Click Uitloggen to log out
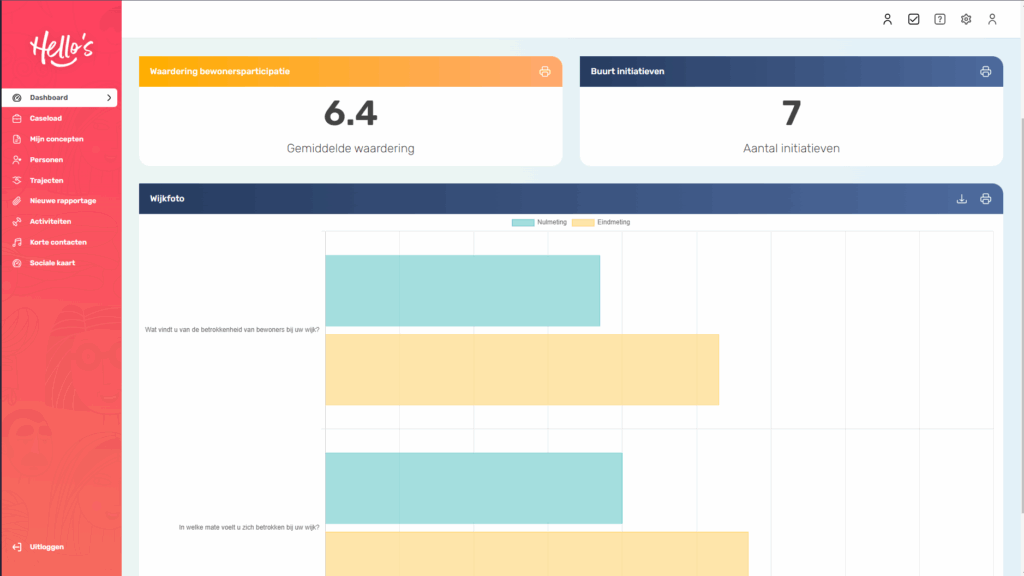Image resolution: width=1024 pixels, height=576 pixels. [46, 547]
